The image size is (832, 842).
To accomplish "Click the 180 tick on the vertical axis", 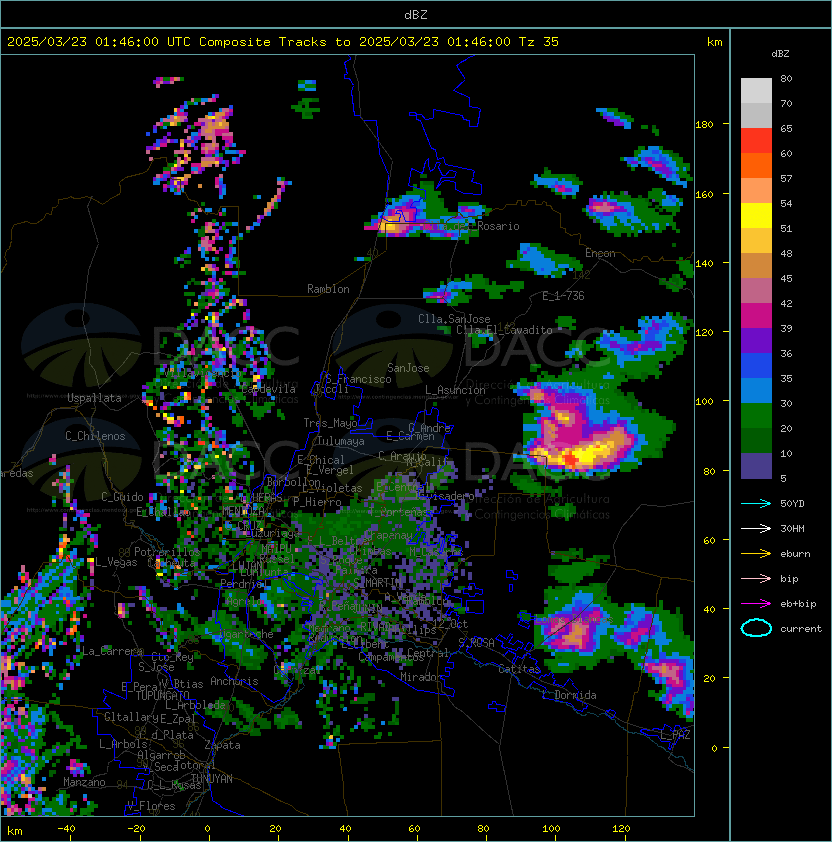I will tap(704, 125).
